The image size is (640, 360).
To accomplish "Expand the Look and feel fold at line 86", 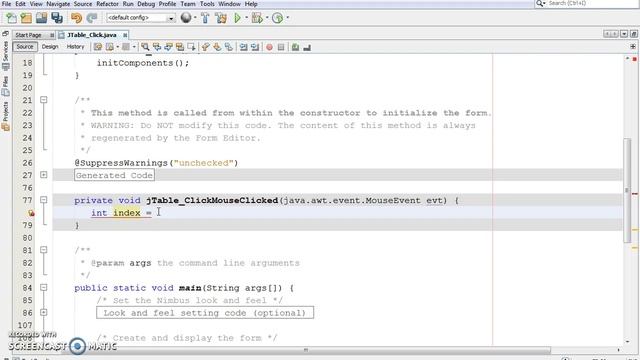I will 44,312.
